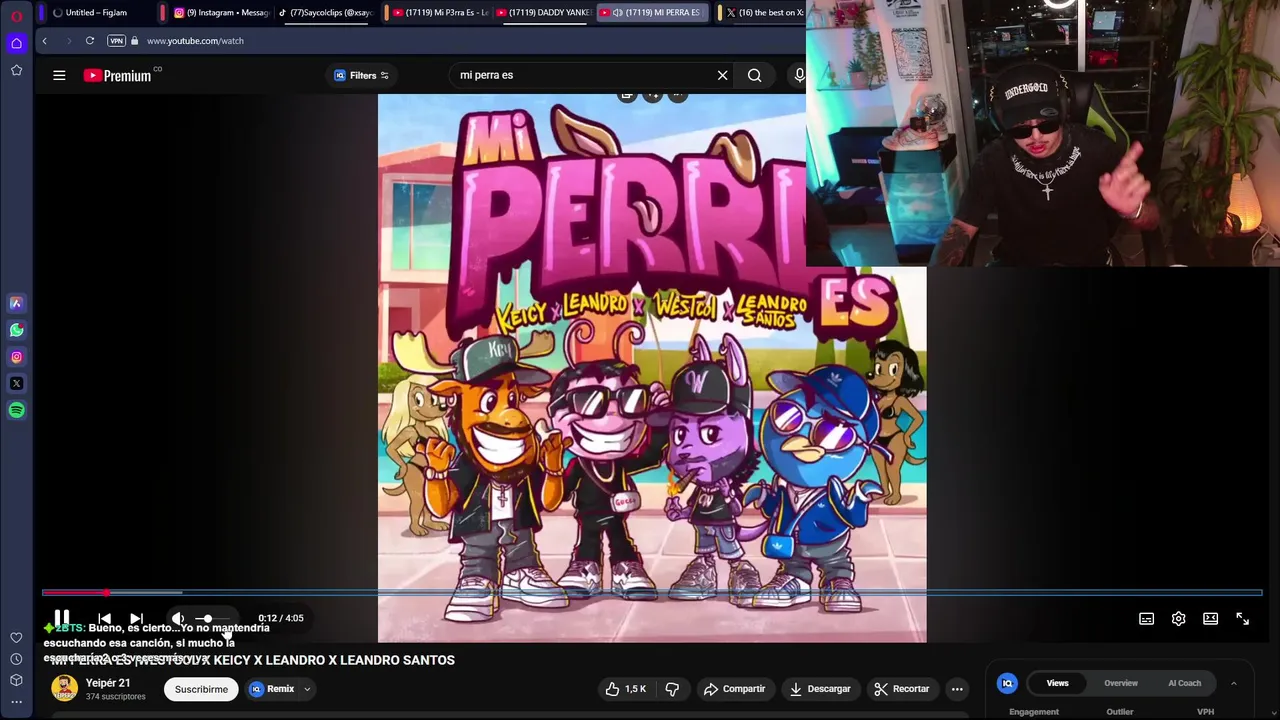Select the AI Coach tab
This screenshot has width=1280, height=720.
[1185, 683]
